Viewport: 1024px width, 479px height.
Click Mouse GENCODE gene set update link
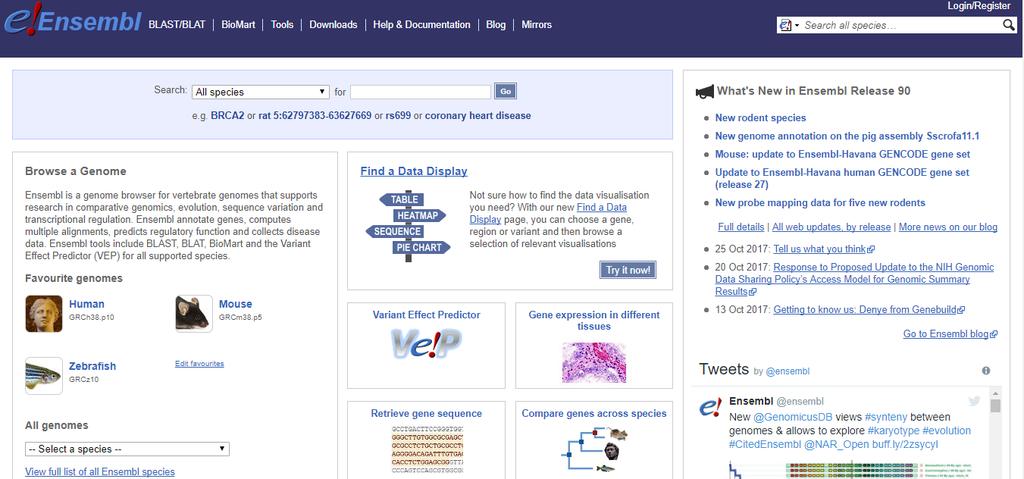(x=842, y=155)
